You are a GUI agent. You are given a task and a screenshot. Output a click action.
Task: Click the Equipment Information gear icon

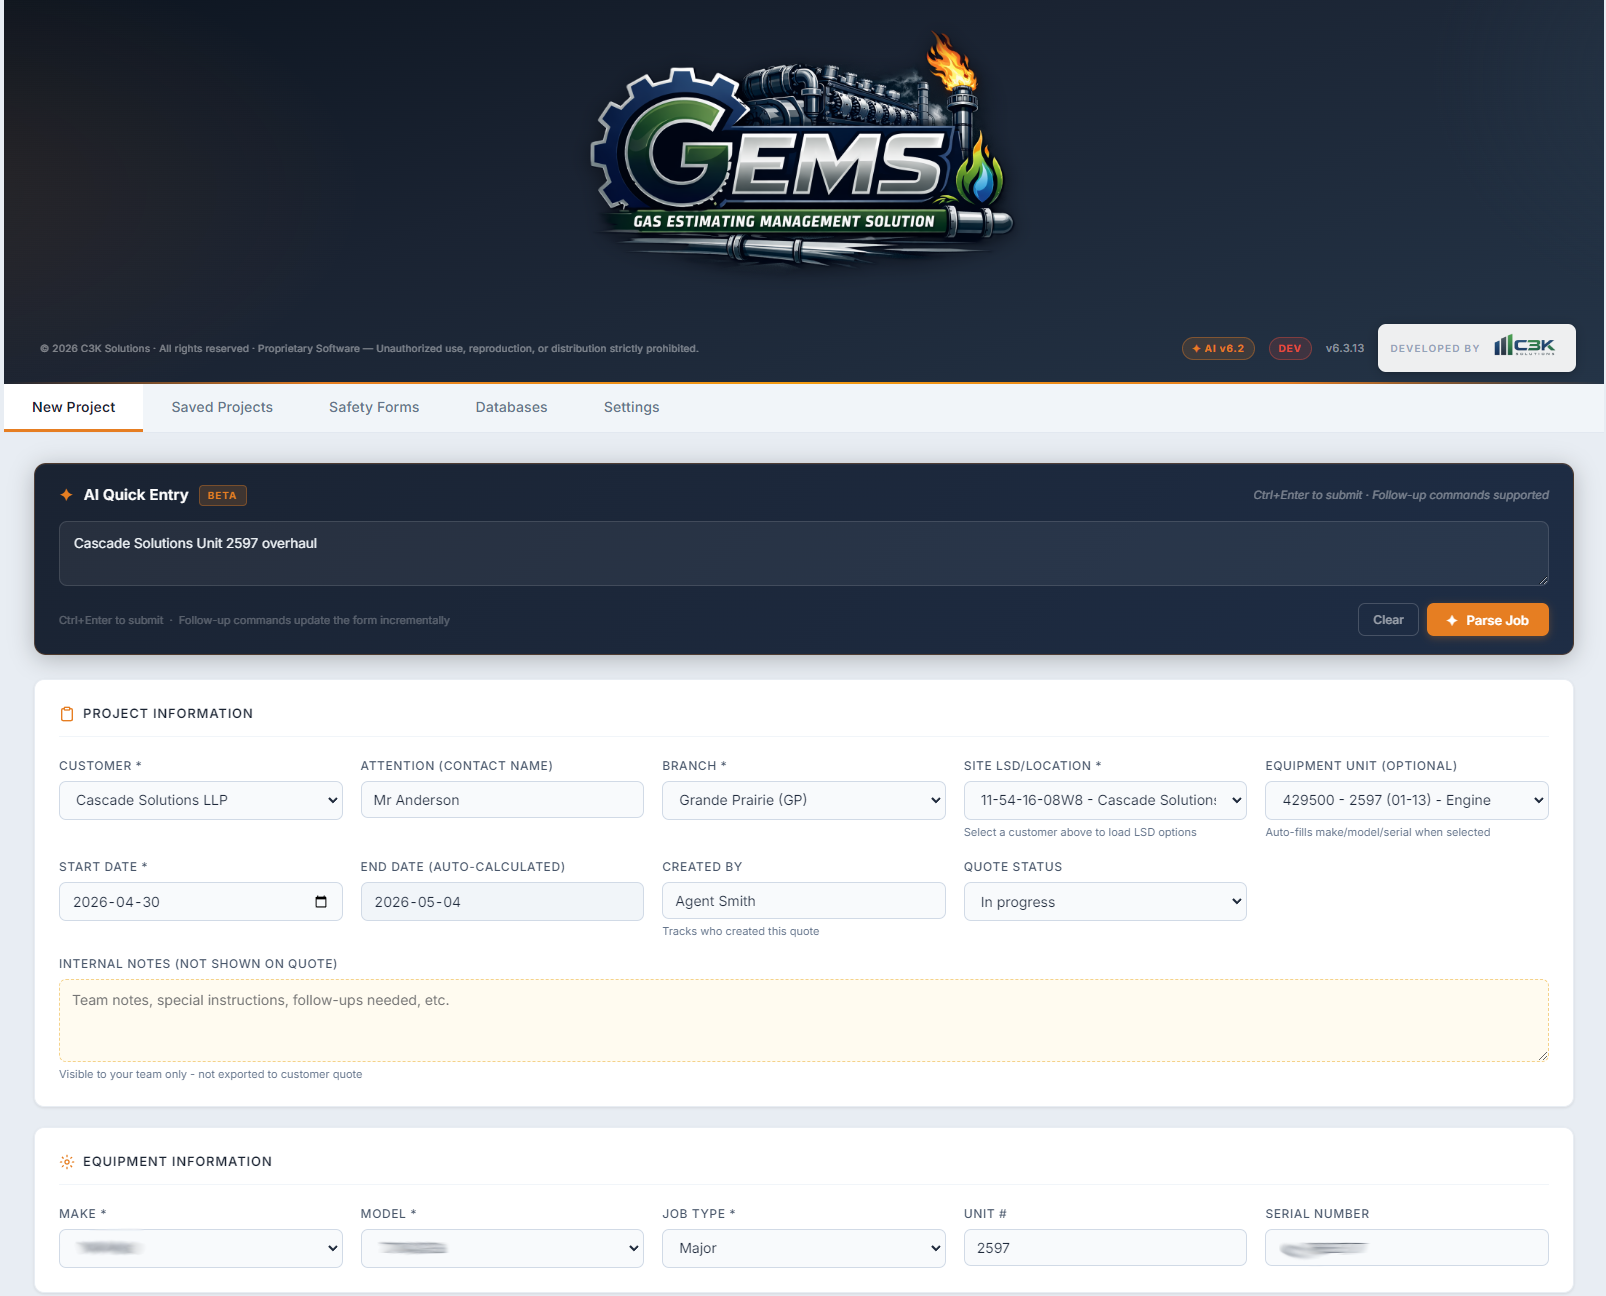pyautogui.click(x=67, y=1162)
